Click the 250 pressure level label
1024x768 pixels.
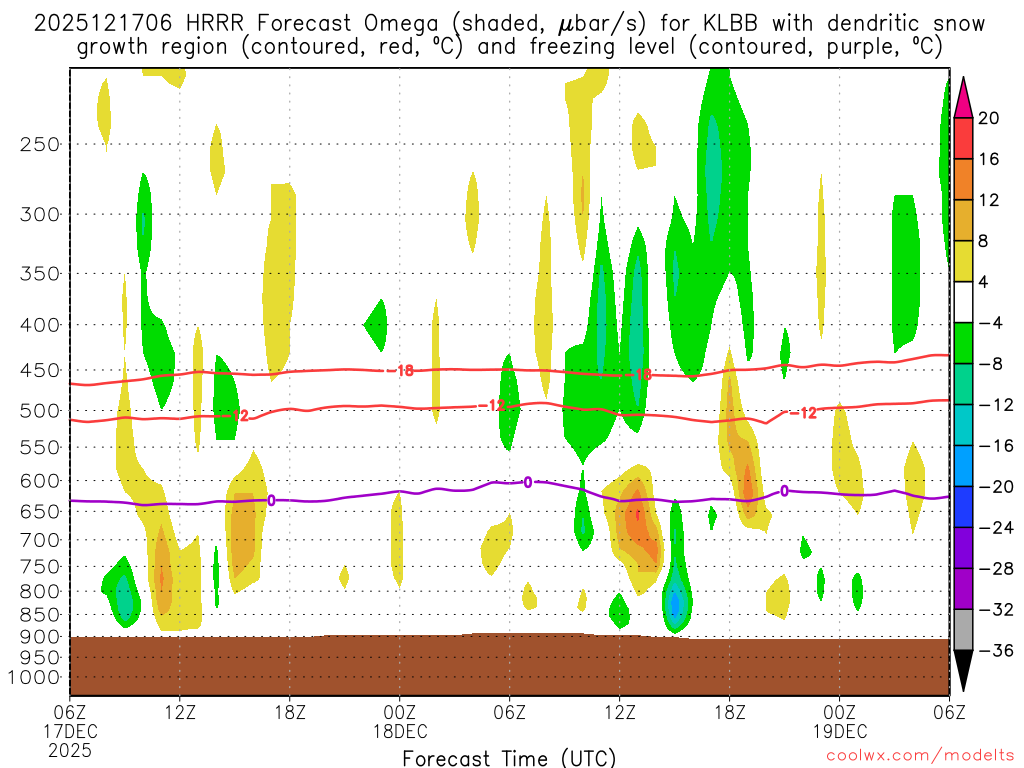point(40,144)
